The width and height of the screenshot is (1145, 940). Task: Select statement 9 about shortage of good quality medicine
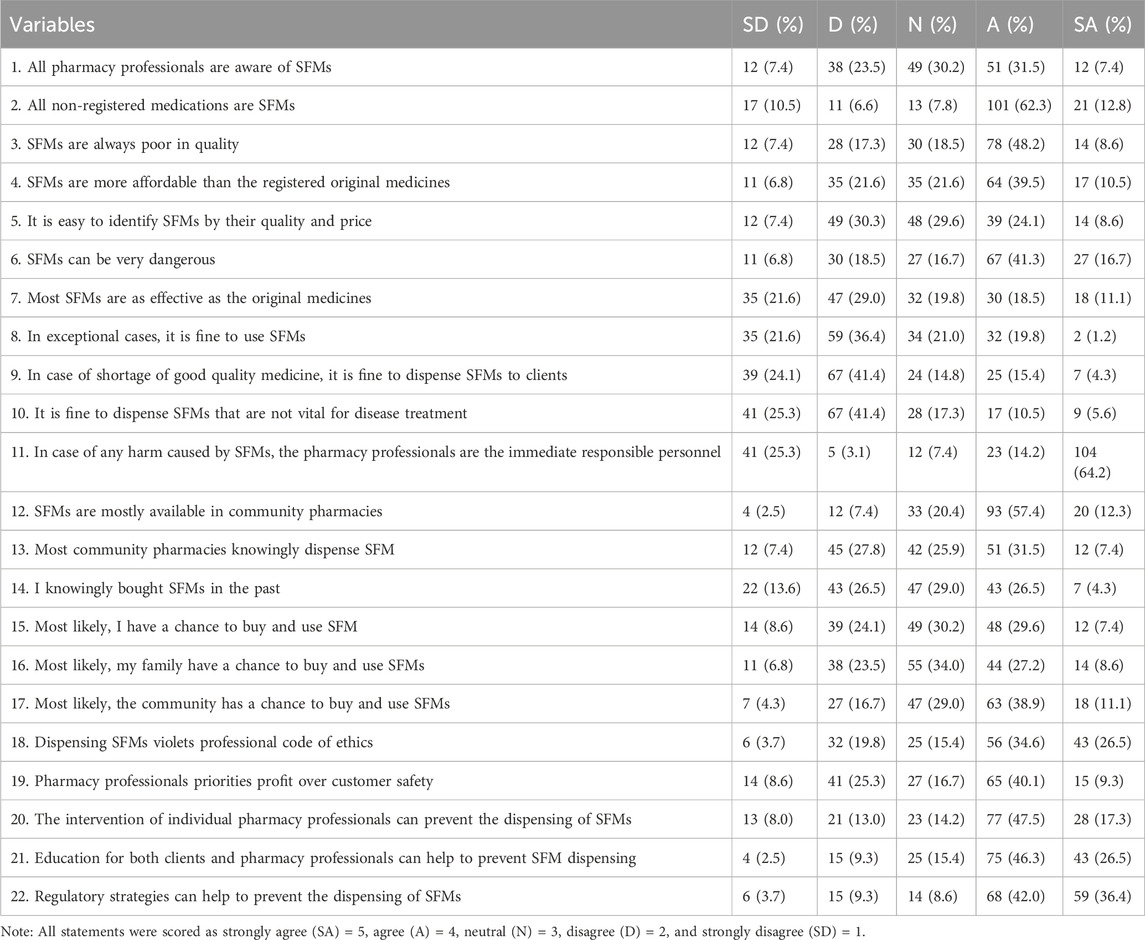[572, 375]
